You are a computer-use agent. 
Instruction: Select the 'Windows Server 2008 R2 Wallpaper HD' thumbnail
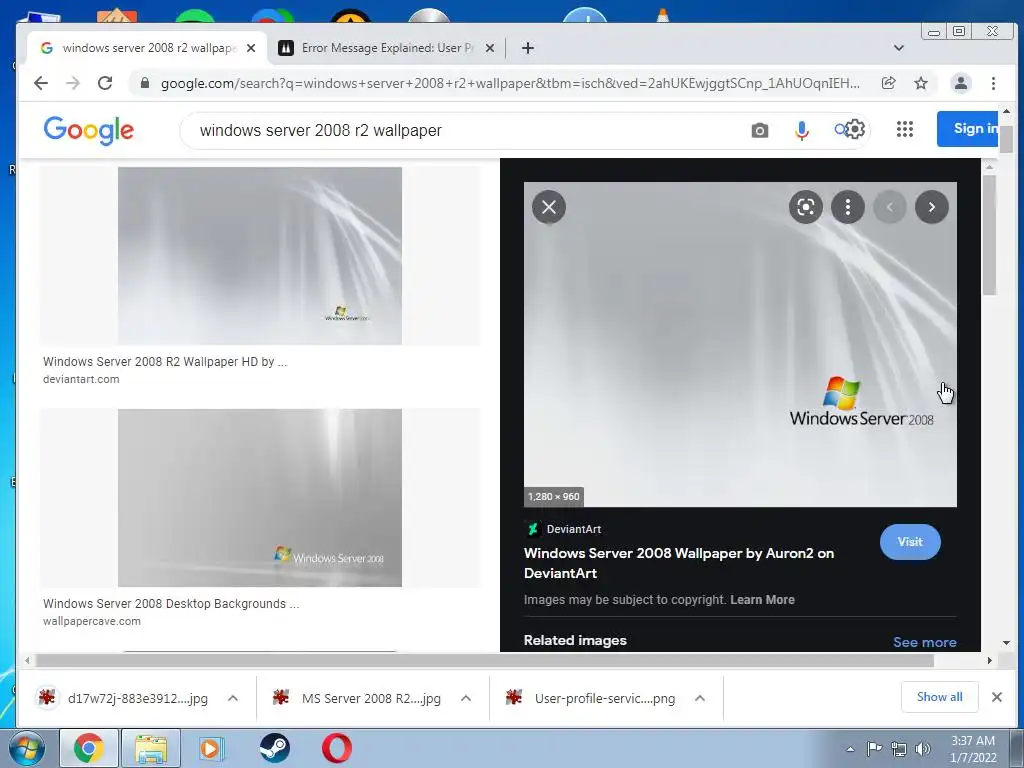(x=260, y=255)
